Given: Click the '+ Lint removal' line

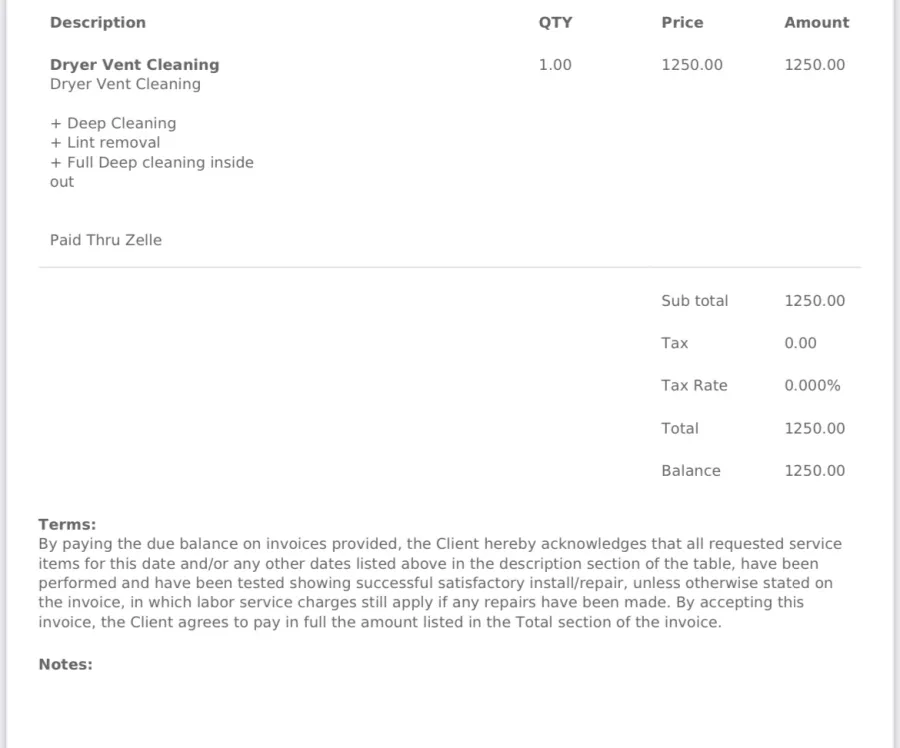Looking at the screenshot, I should click(105, 142).
